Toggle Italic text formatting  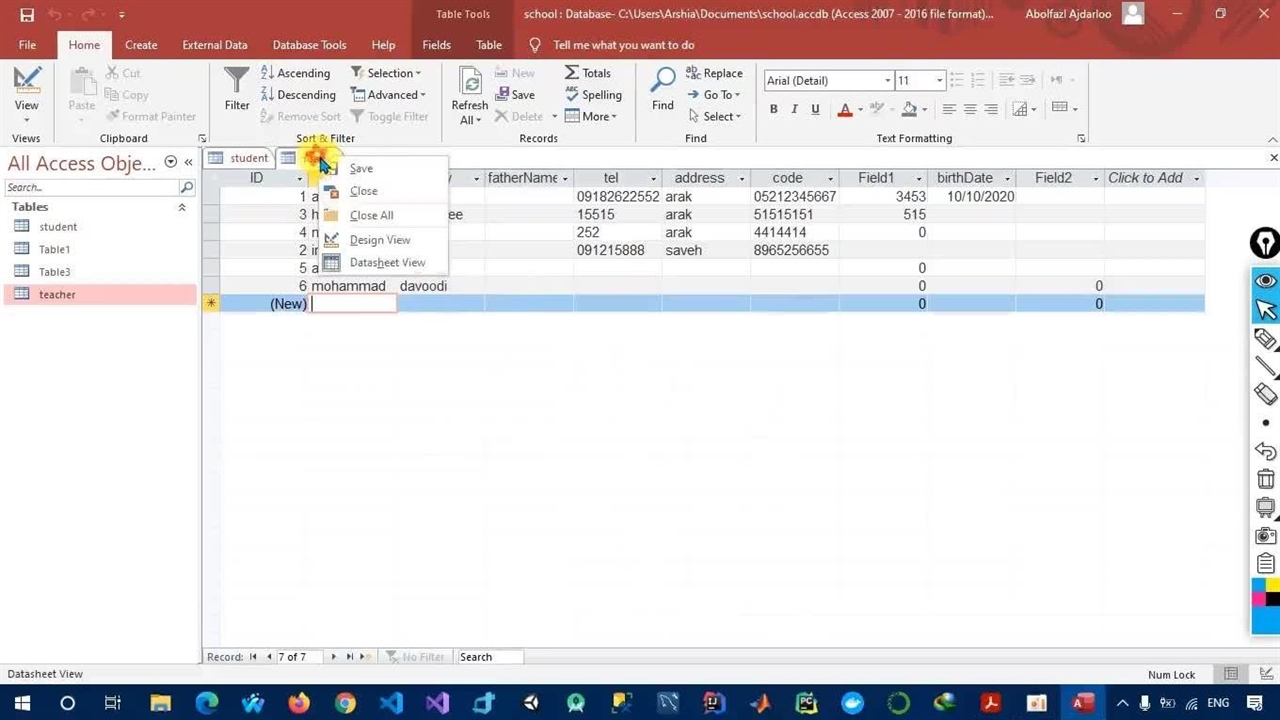coord(794,109)
